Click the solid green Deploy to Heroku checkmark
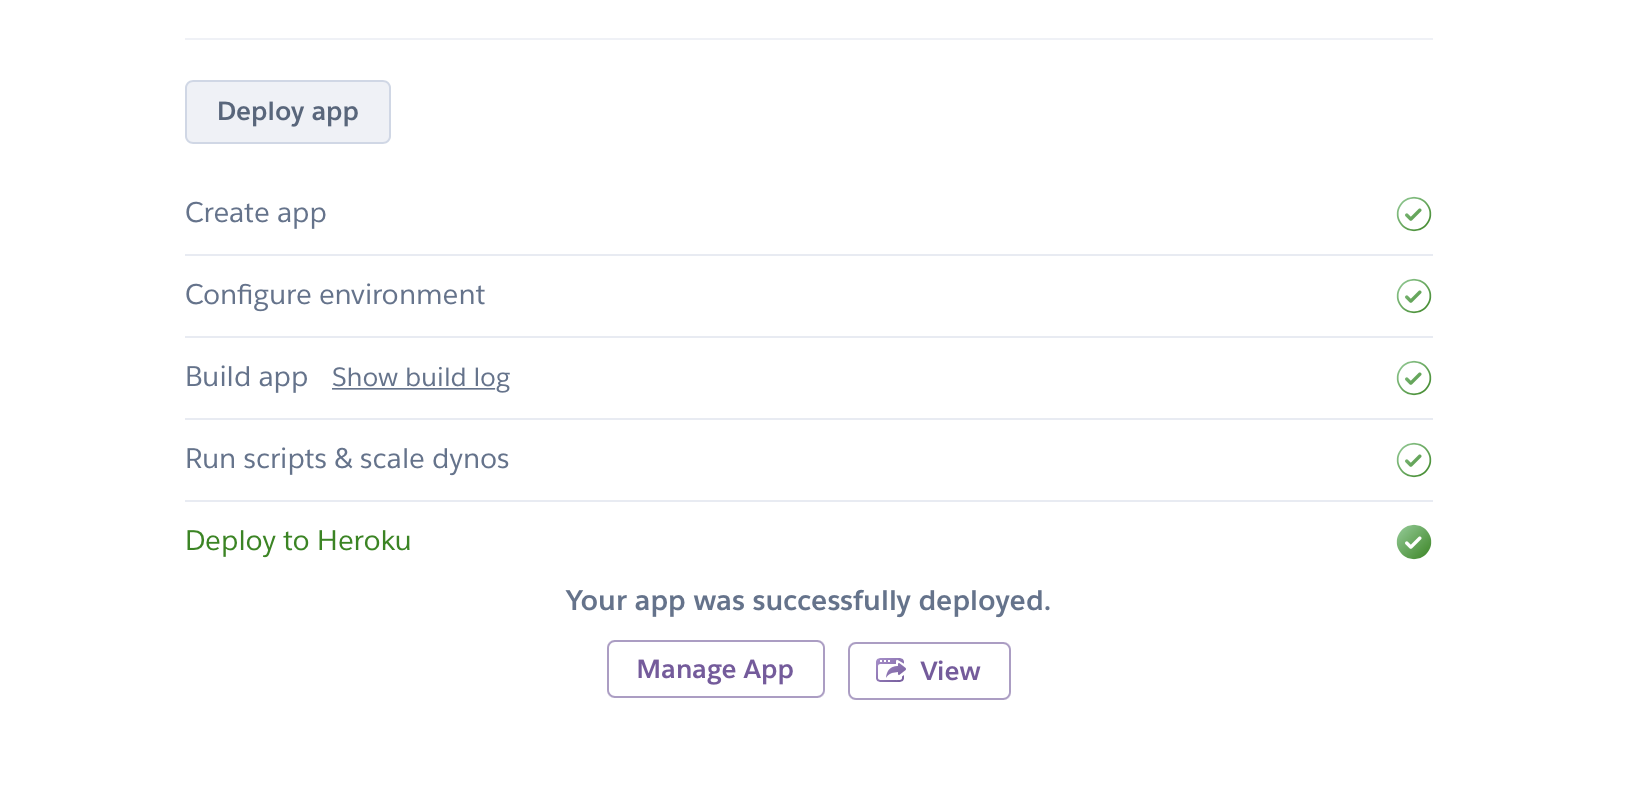Image resolution: width=1638 pixels, height=810 pixels. 1413,542
